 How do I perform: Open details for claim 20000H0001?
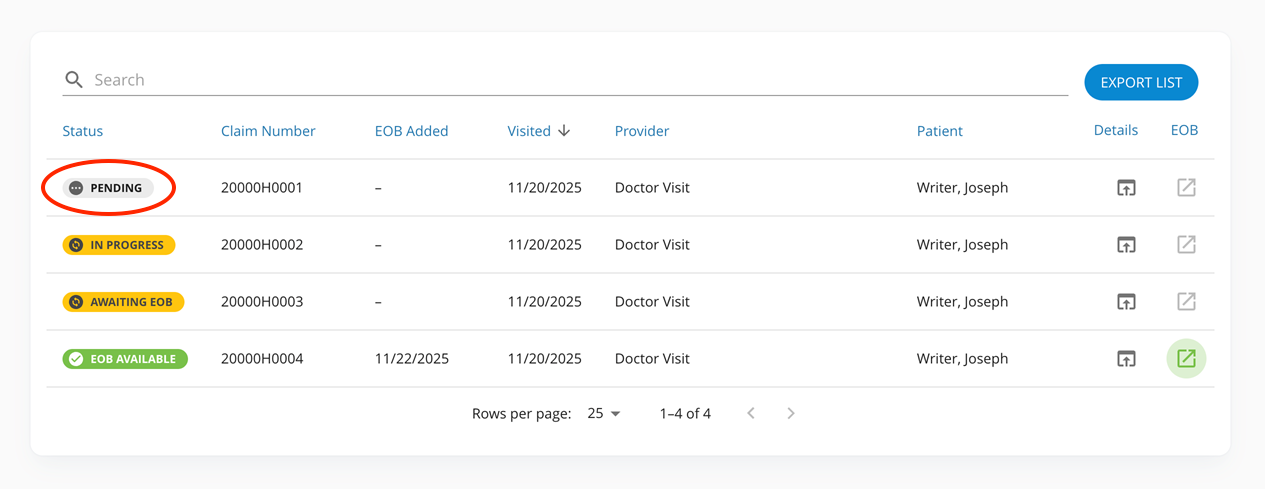[x=1126, y=188]
